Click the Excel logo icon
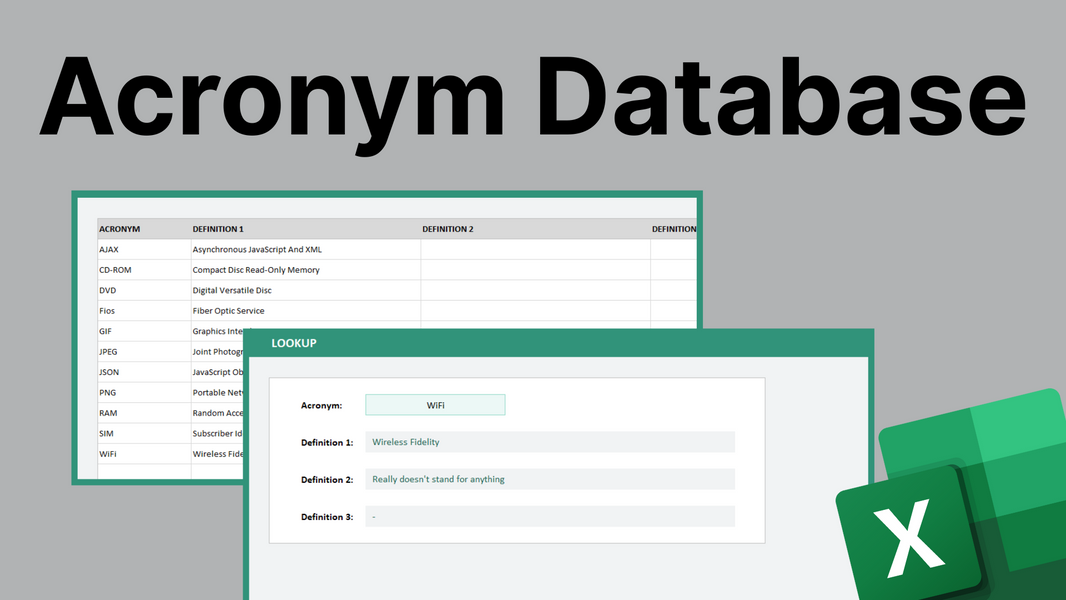 (x=952, y=495)
